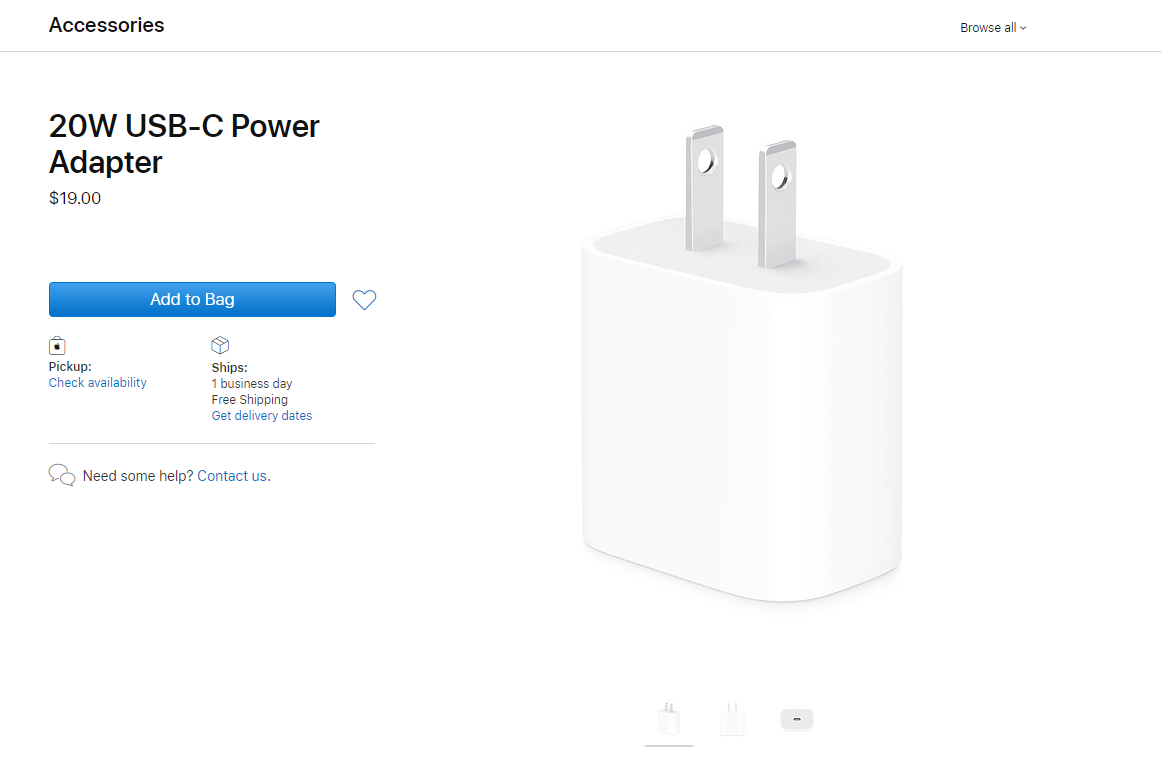Open Check availability for pickup
Viewport: 1162px width, 773px height.
pos(98,382)
